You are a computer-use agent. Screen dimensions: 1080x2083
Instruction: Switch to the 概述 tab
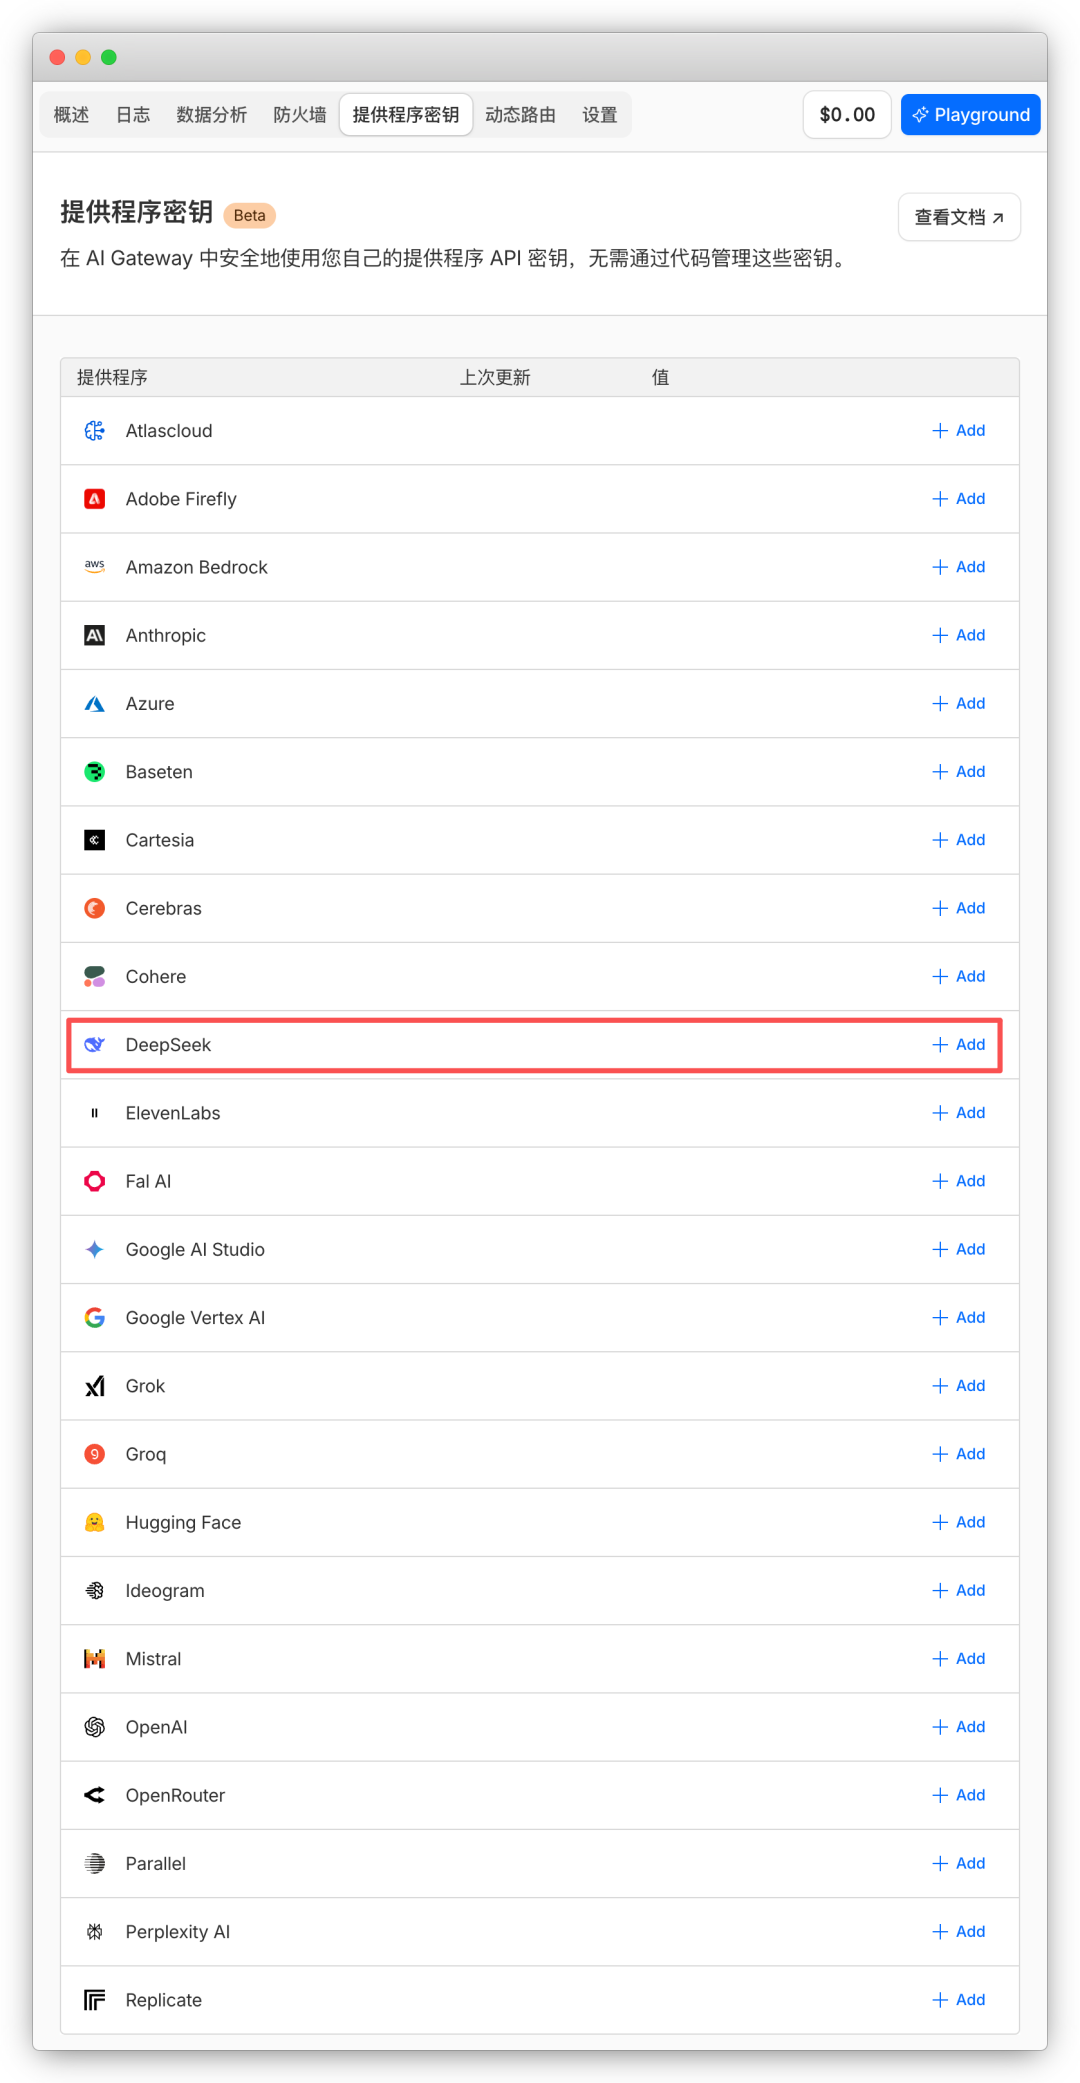click(x=69, y=114)
